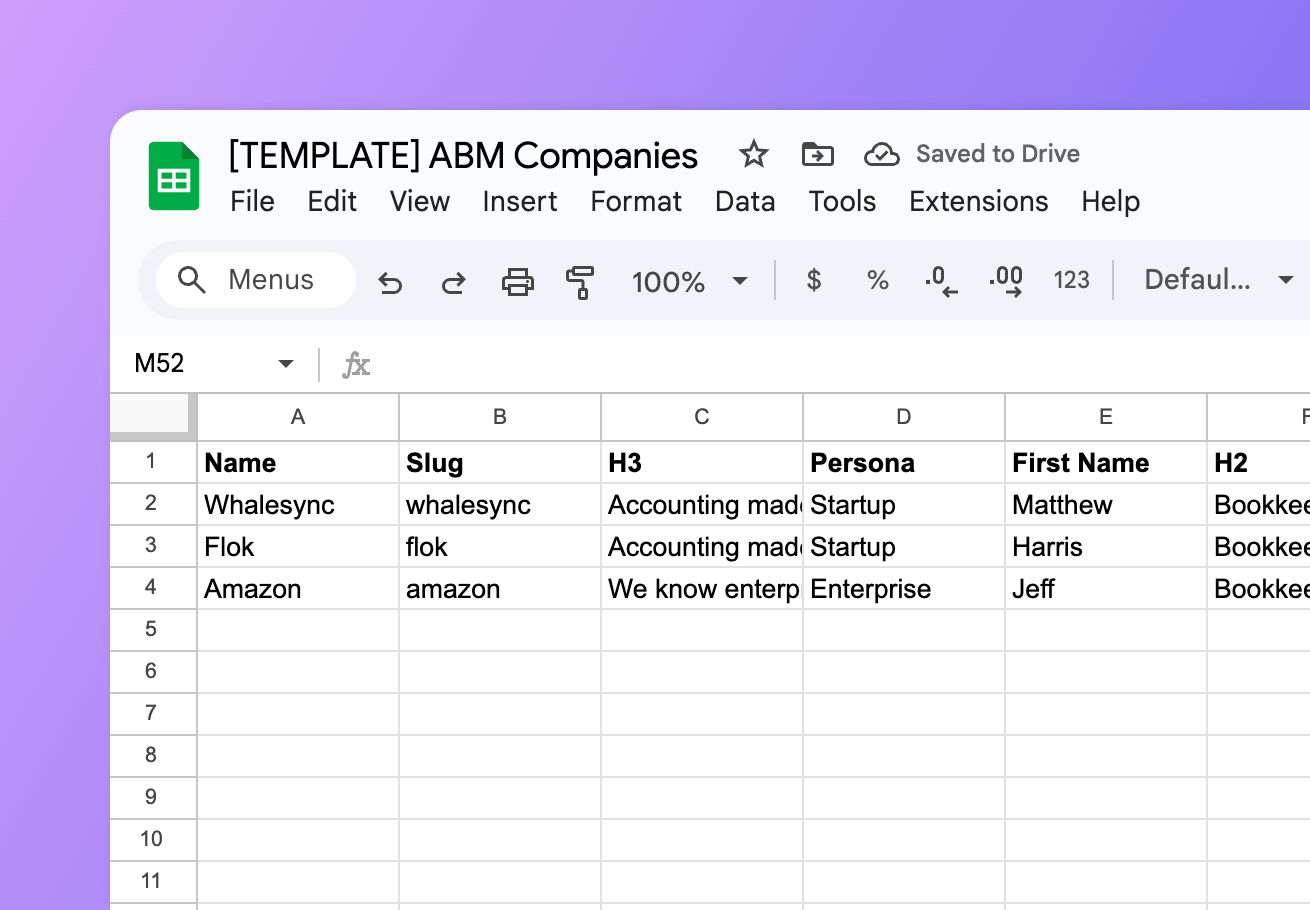Click the redo arrow icon

[453, 281]
